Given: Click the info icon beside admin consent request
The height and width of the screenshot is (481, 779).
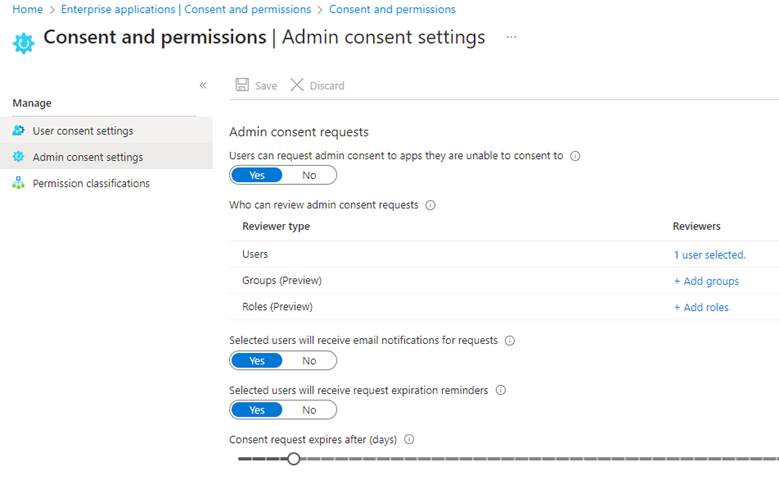Looking at the screenshot, I should [575, 156].
